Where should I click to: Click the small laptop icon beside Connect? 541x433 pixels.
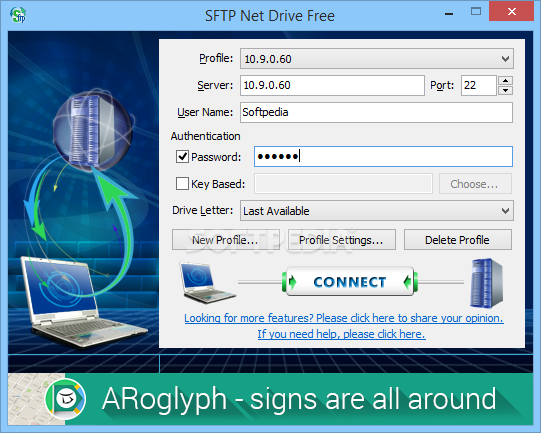(x=207, y=283)
